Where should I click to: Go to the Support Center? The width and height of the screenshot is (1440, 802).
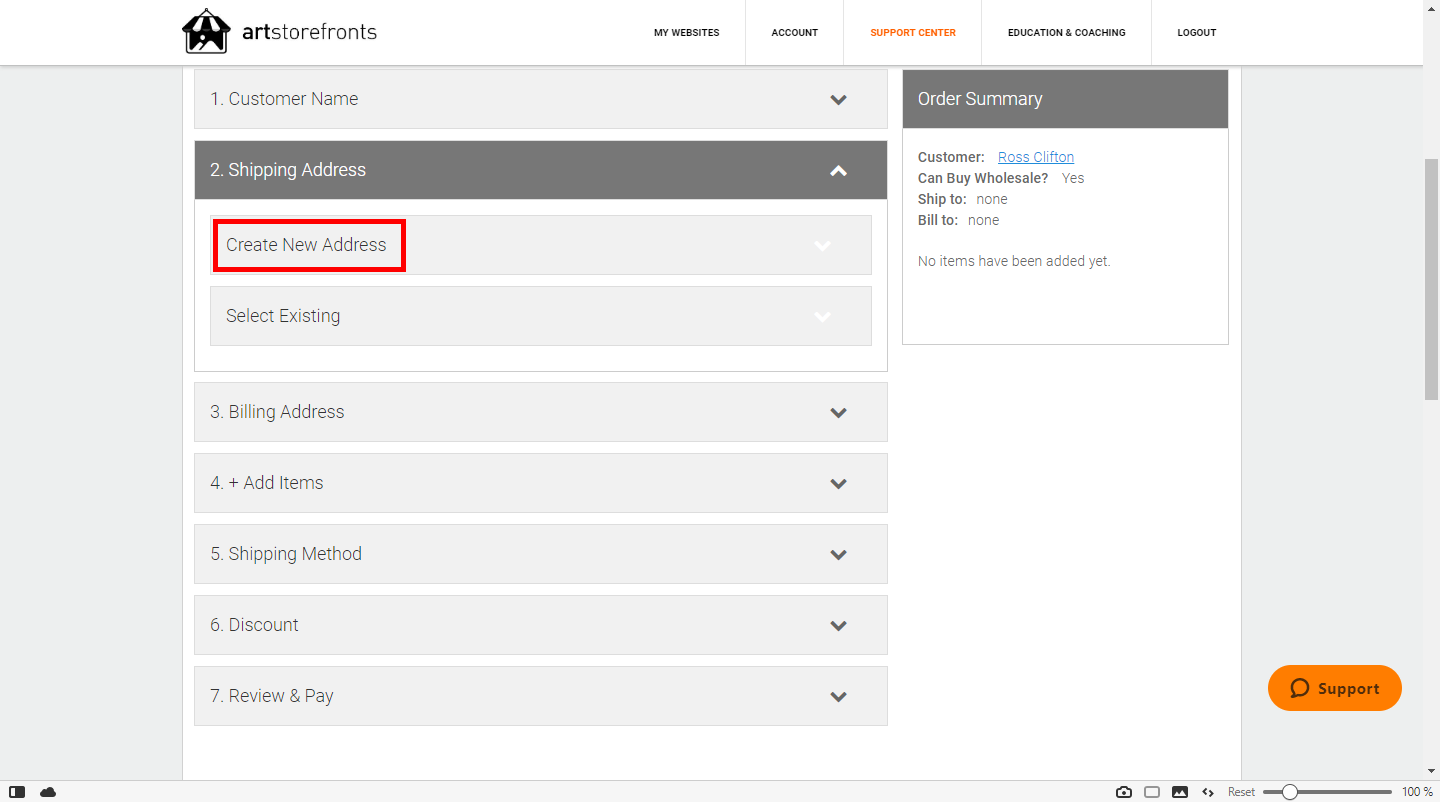(x=912, y=33)
